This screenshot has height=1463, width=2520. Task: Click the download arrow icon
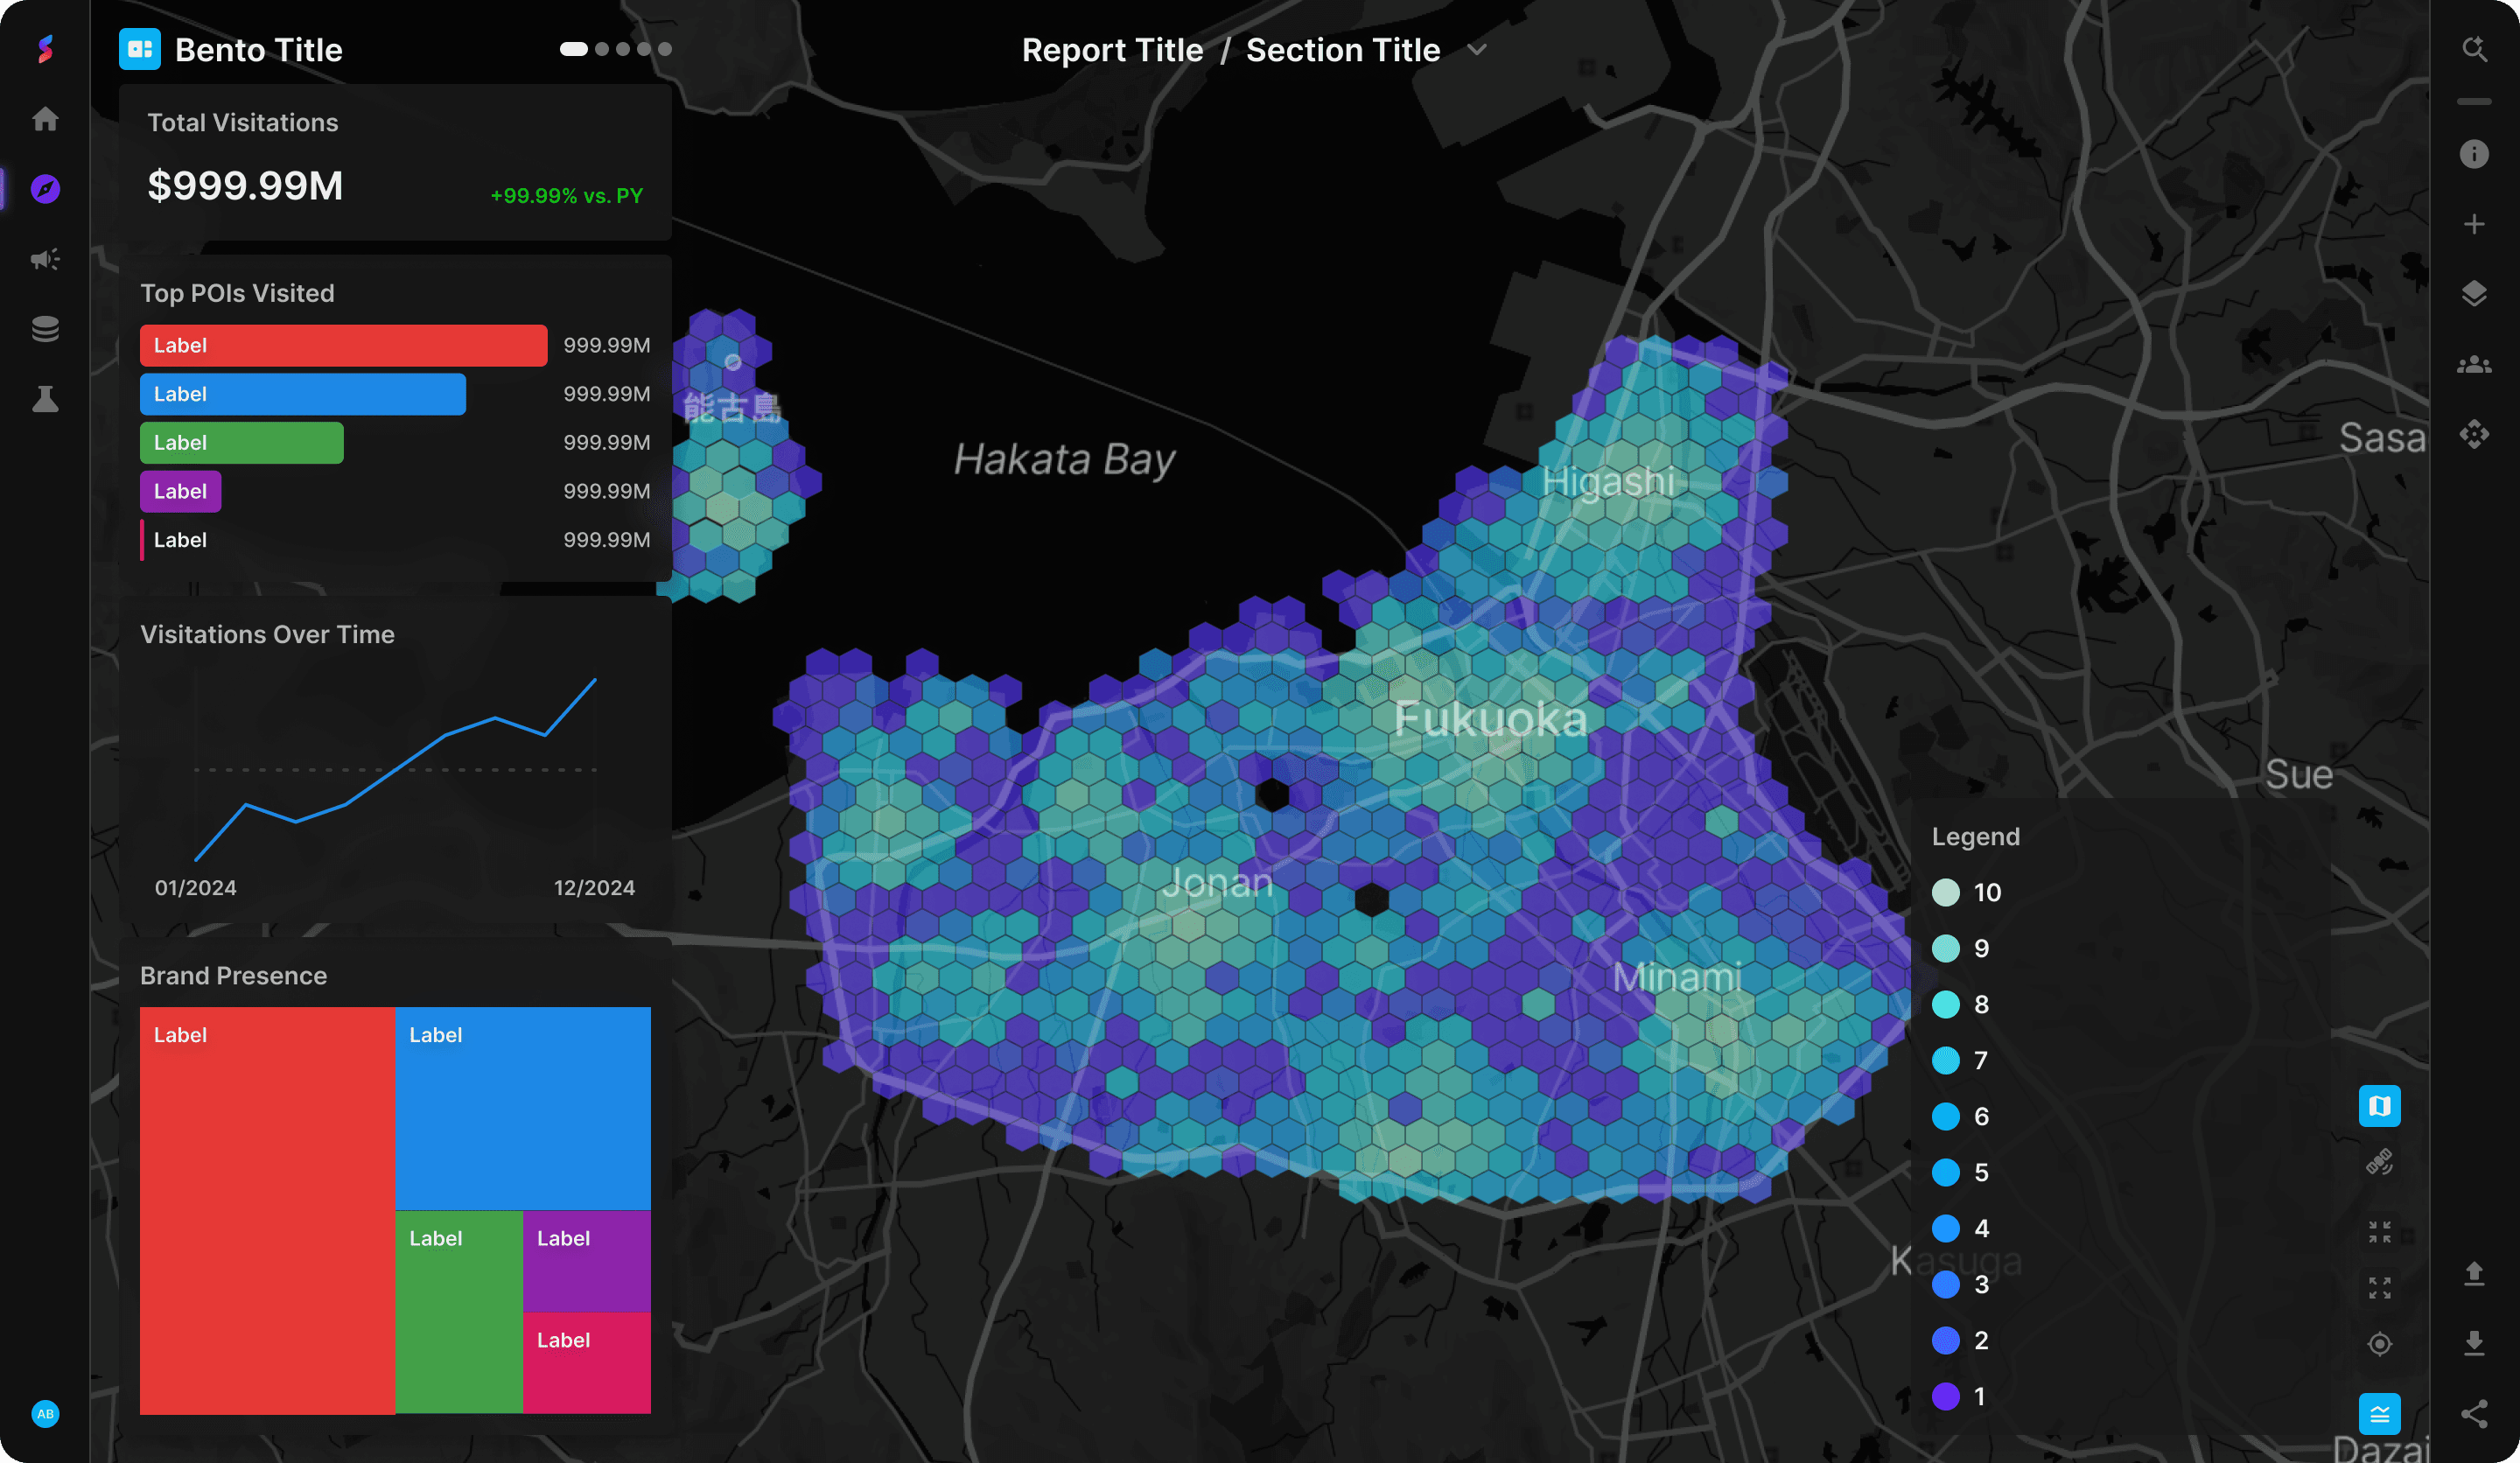(x=2474, y=1342)
